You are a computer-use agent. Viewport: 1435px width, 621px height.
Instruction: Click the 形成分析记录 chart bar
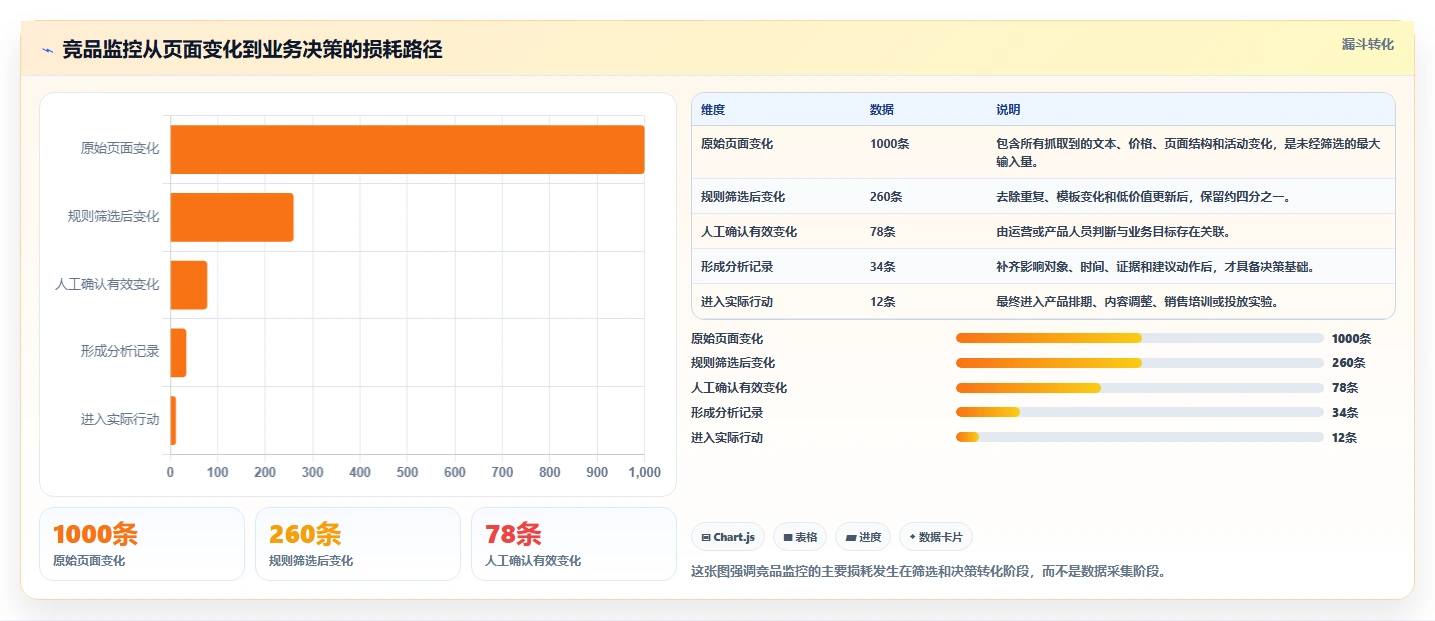pos(179,353)
